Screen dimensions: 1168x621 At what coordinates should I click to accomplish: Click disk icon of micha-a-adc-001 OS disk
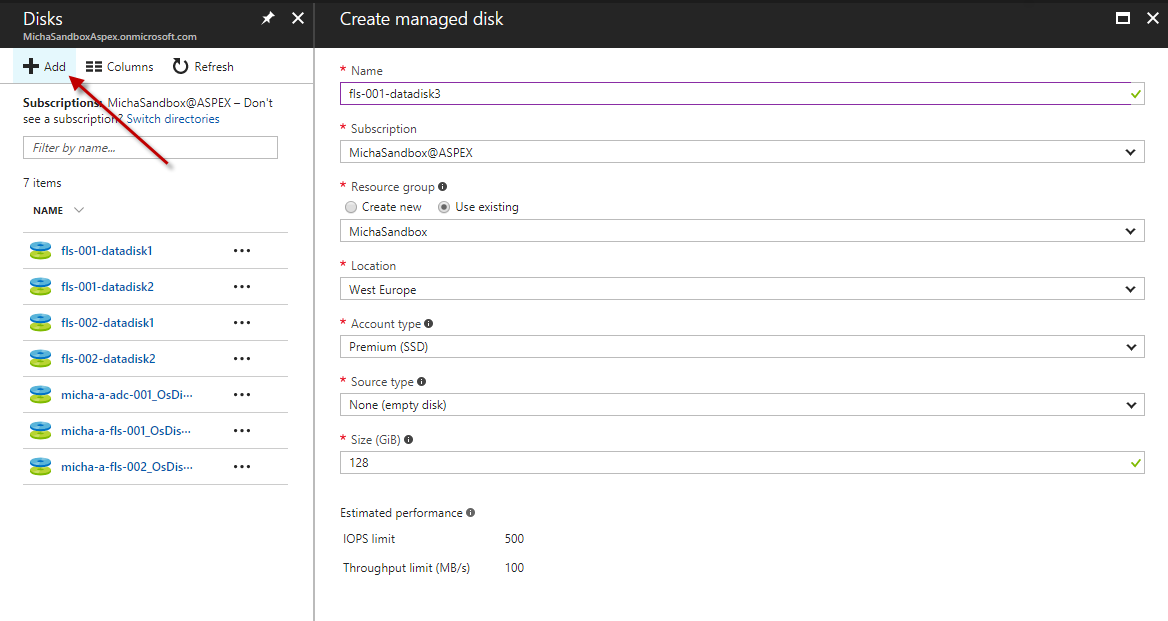coord(40,395)
